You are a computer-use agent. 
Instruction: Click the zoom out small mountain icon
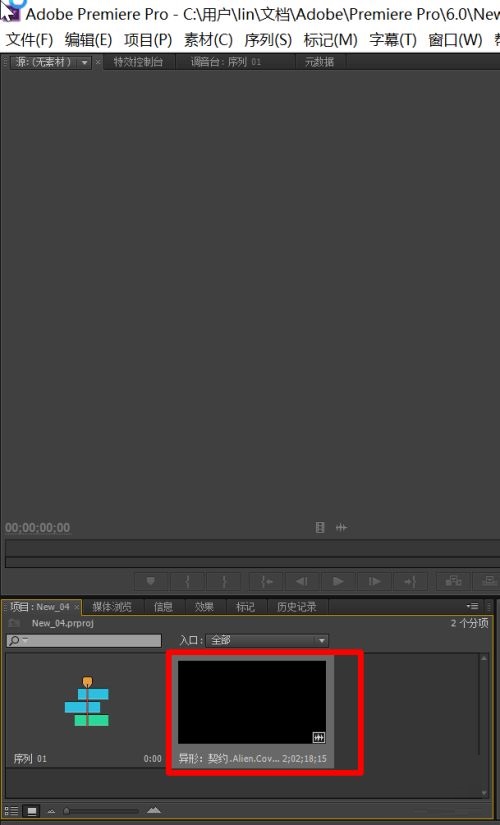(x=51, y=811)
